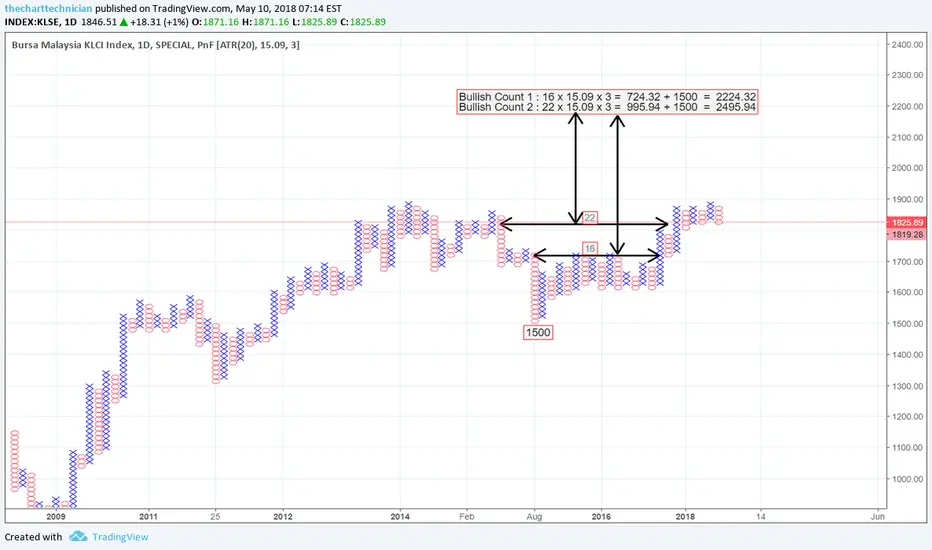
Task: Click the 2000.00 price axis label
Action: coord(908,168)
